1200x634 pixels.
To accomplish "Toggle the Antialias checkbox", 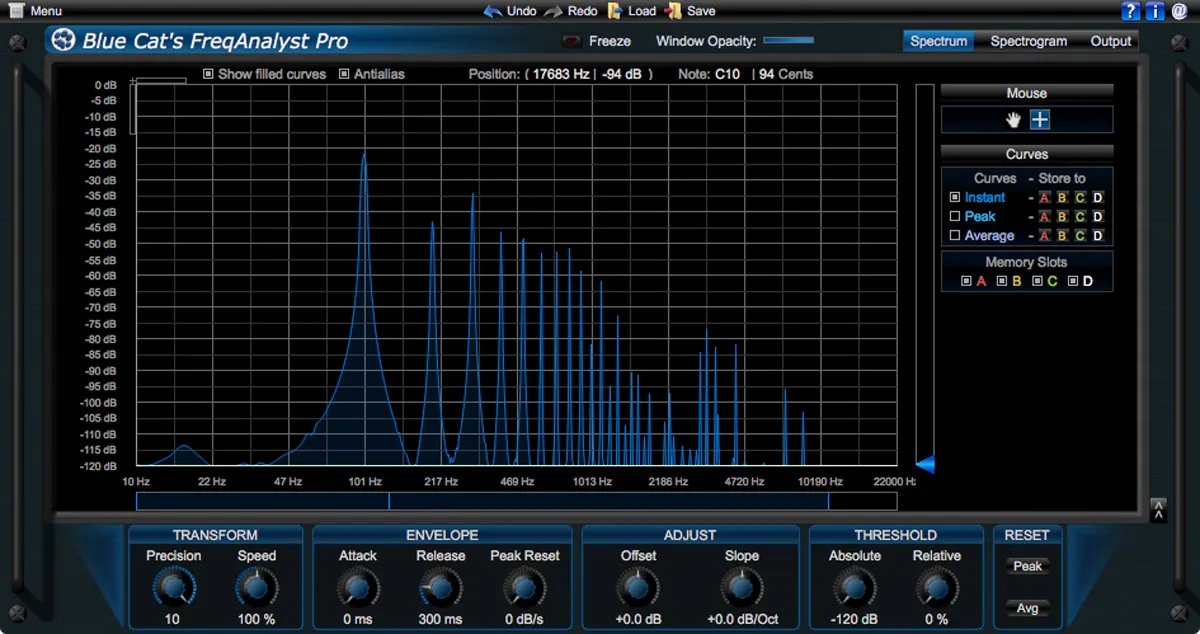I will point(344,74).
